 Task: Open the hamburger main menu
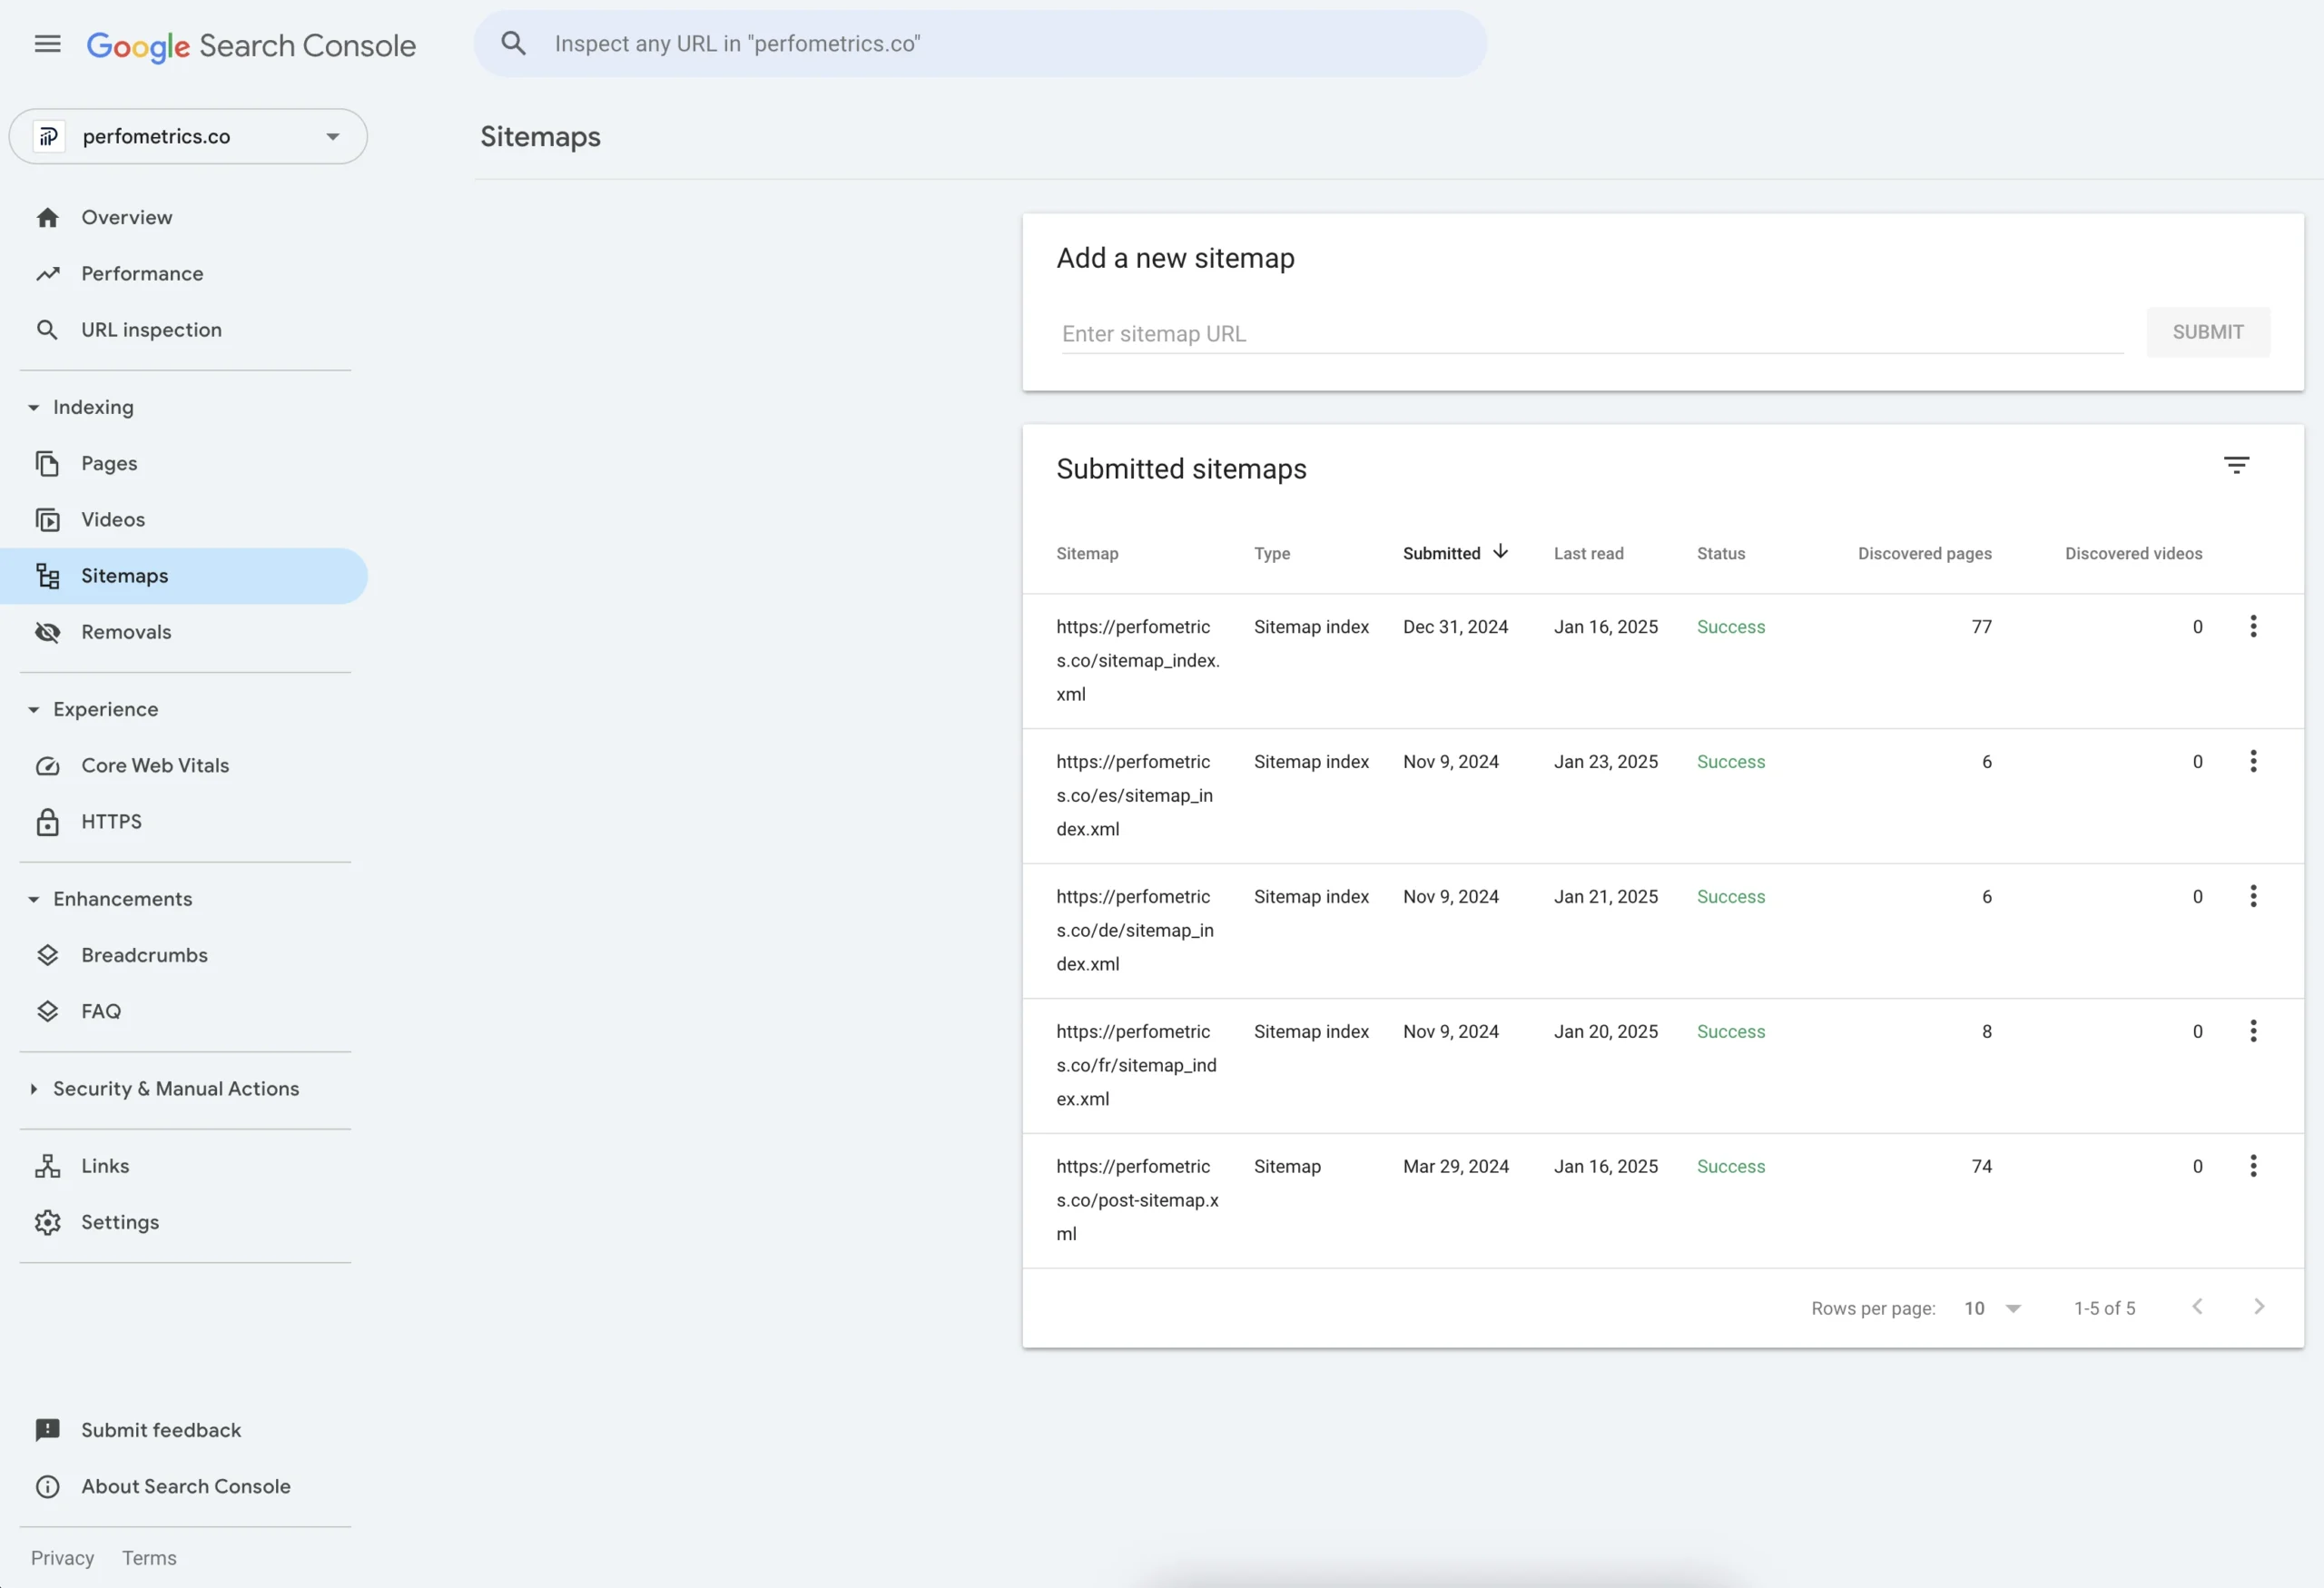coord(47,44)
